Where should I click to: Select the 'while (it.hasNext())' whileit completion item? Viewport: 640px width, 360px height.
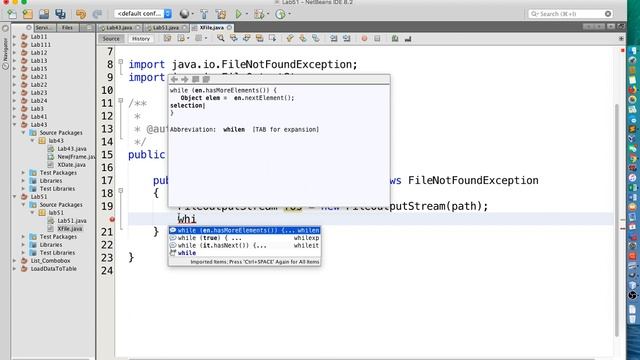(x=244, y=246)
